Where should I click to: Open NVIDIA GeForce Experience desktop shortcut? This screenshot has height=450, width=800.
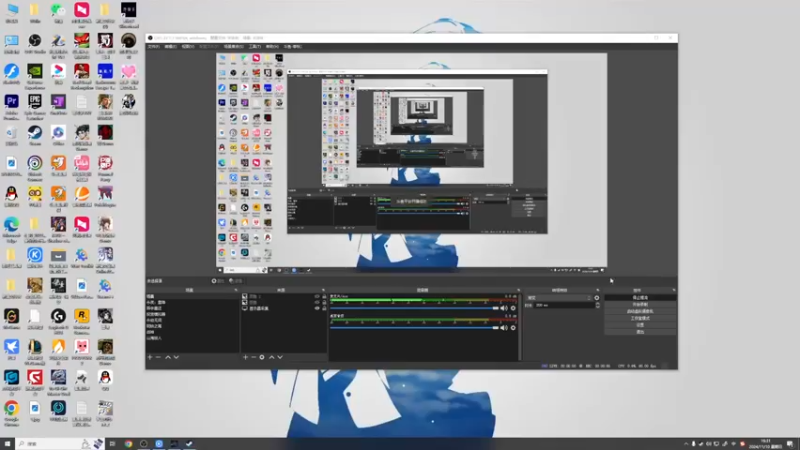(x=35, y=74)
